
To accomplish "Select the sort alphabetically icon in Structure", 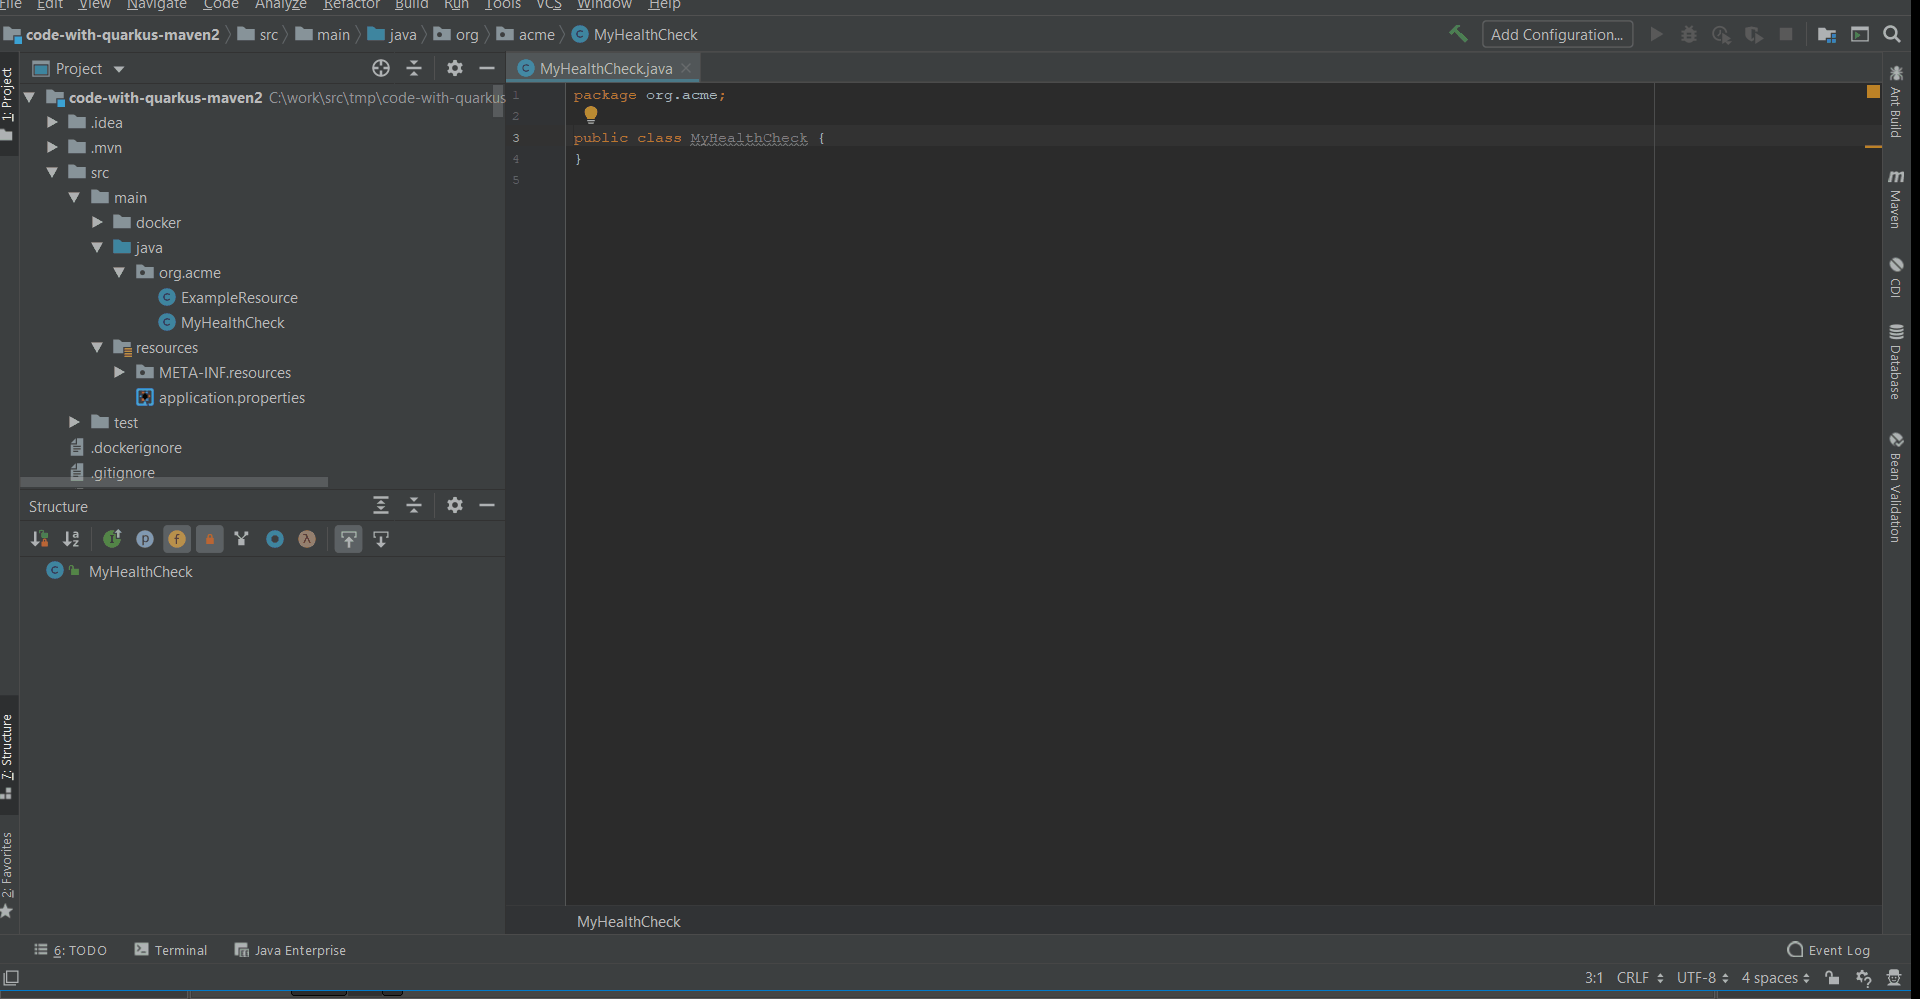I will click(x=71, y=539).
